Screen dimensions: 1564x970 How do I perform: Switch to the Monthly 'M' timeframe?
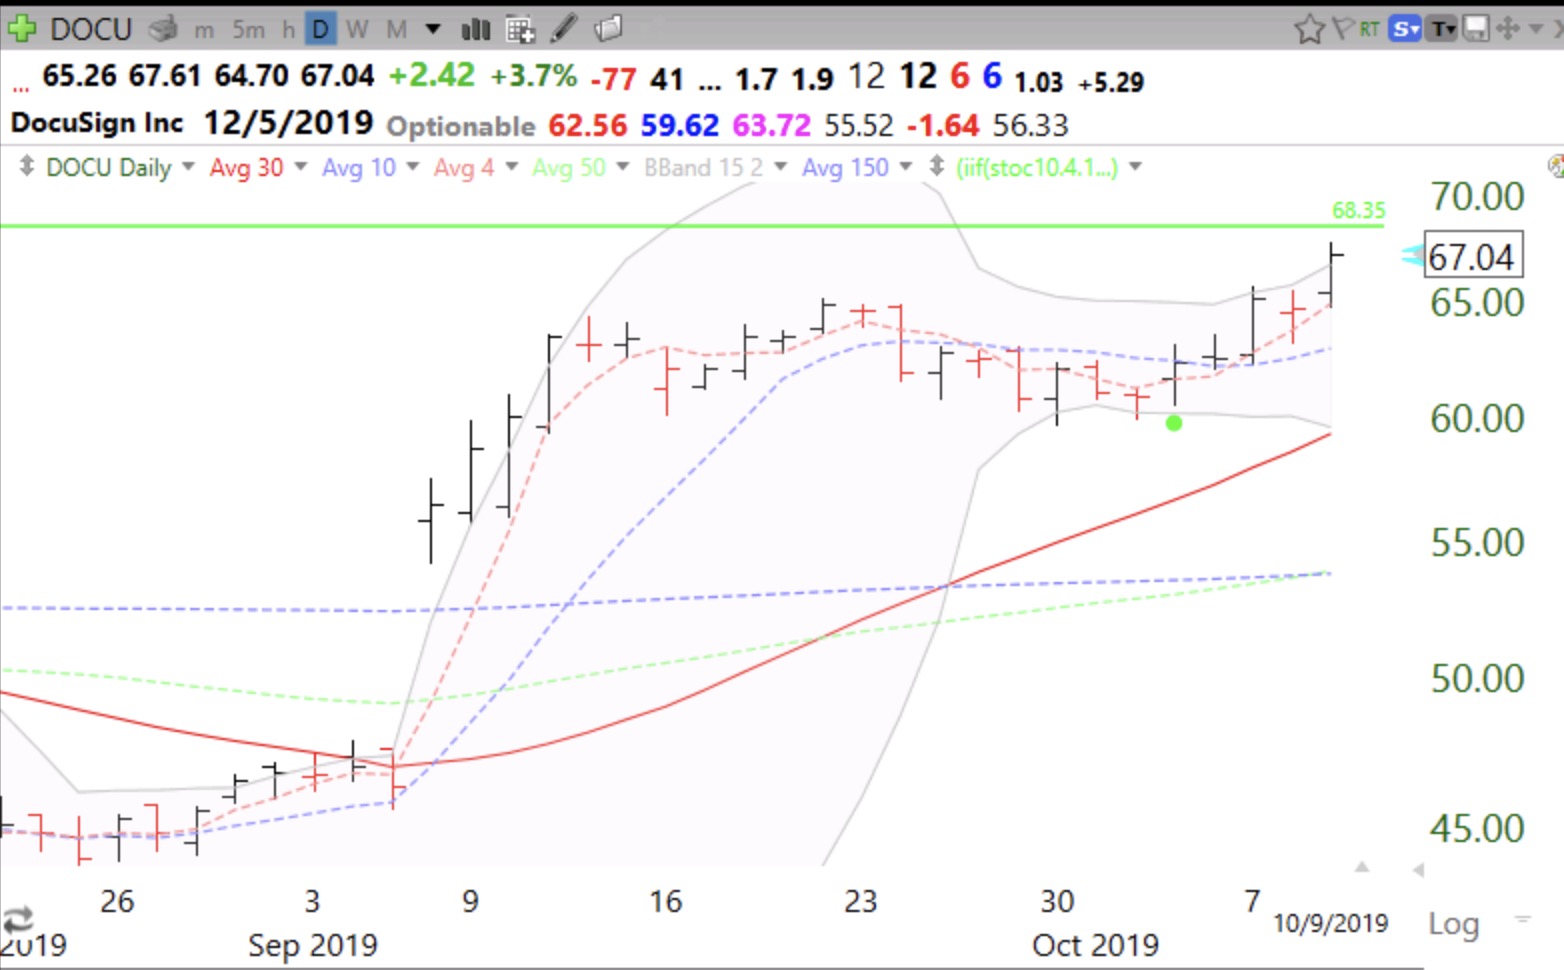point(397,30)
